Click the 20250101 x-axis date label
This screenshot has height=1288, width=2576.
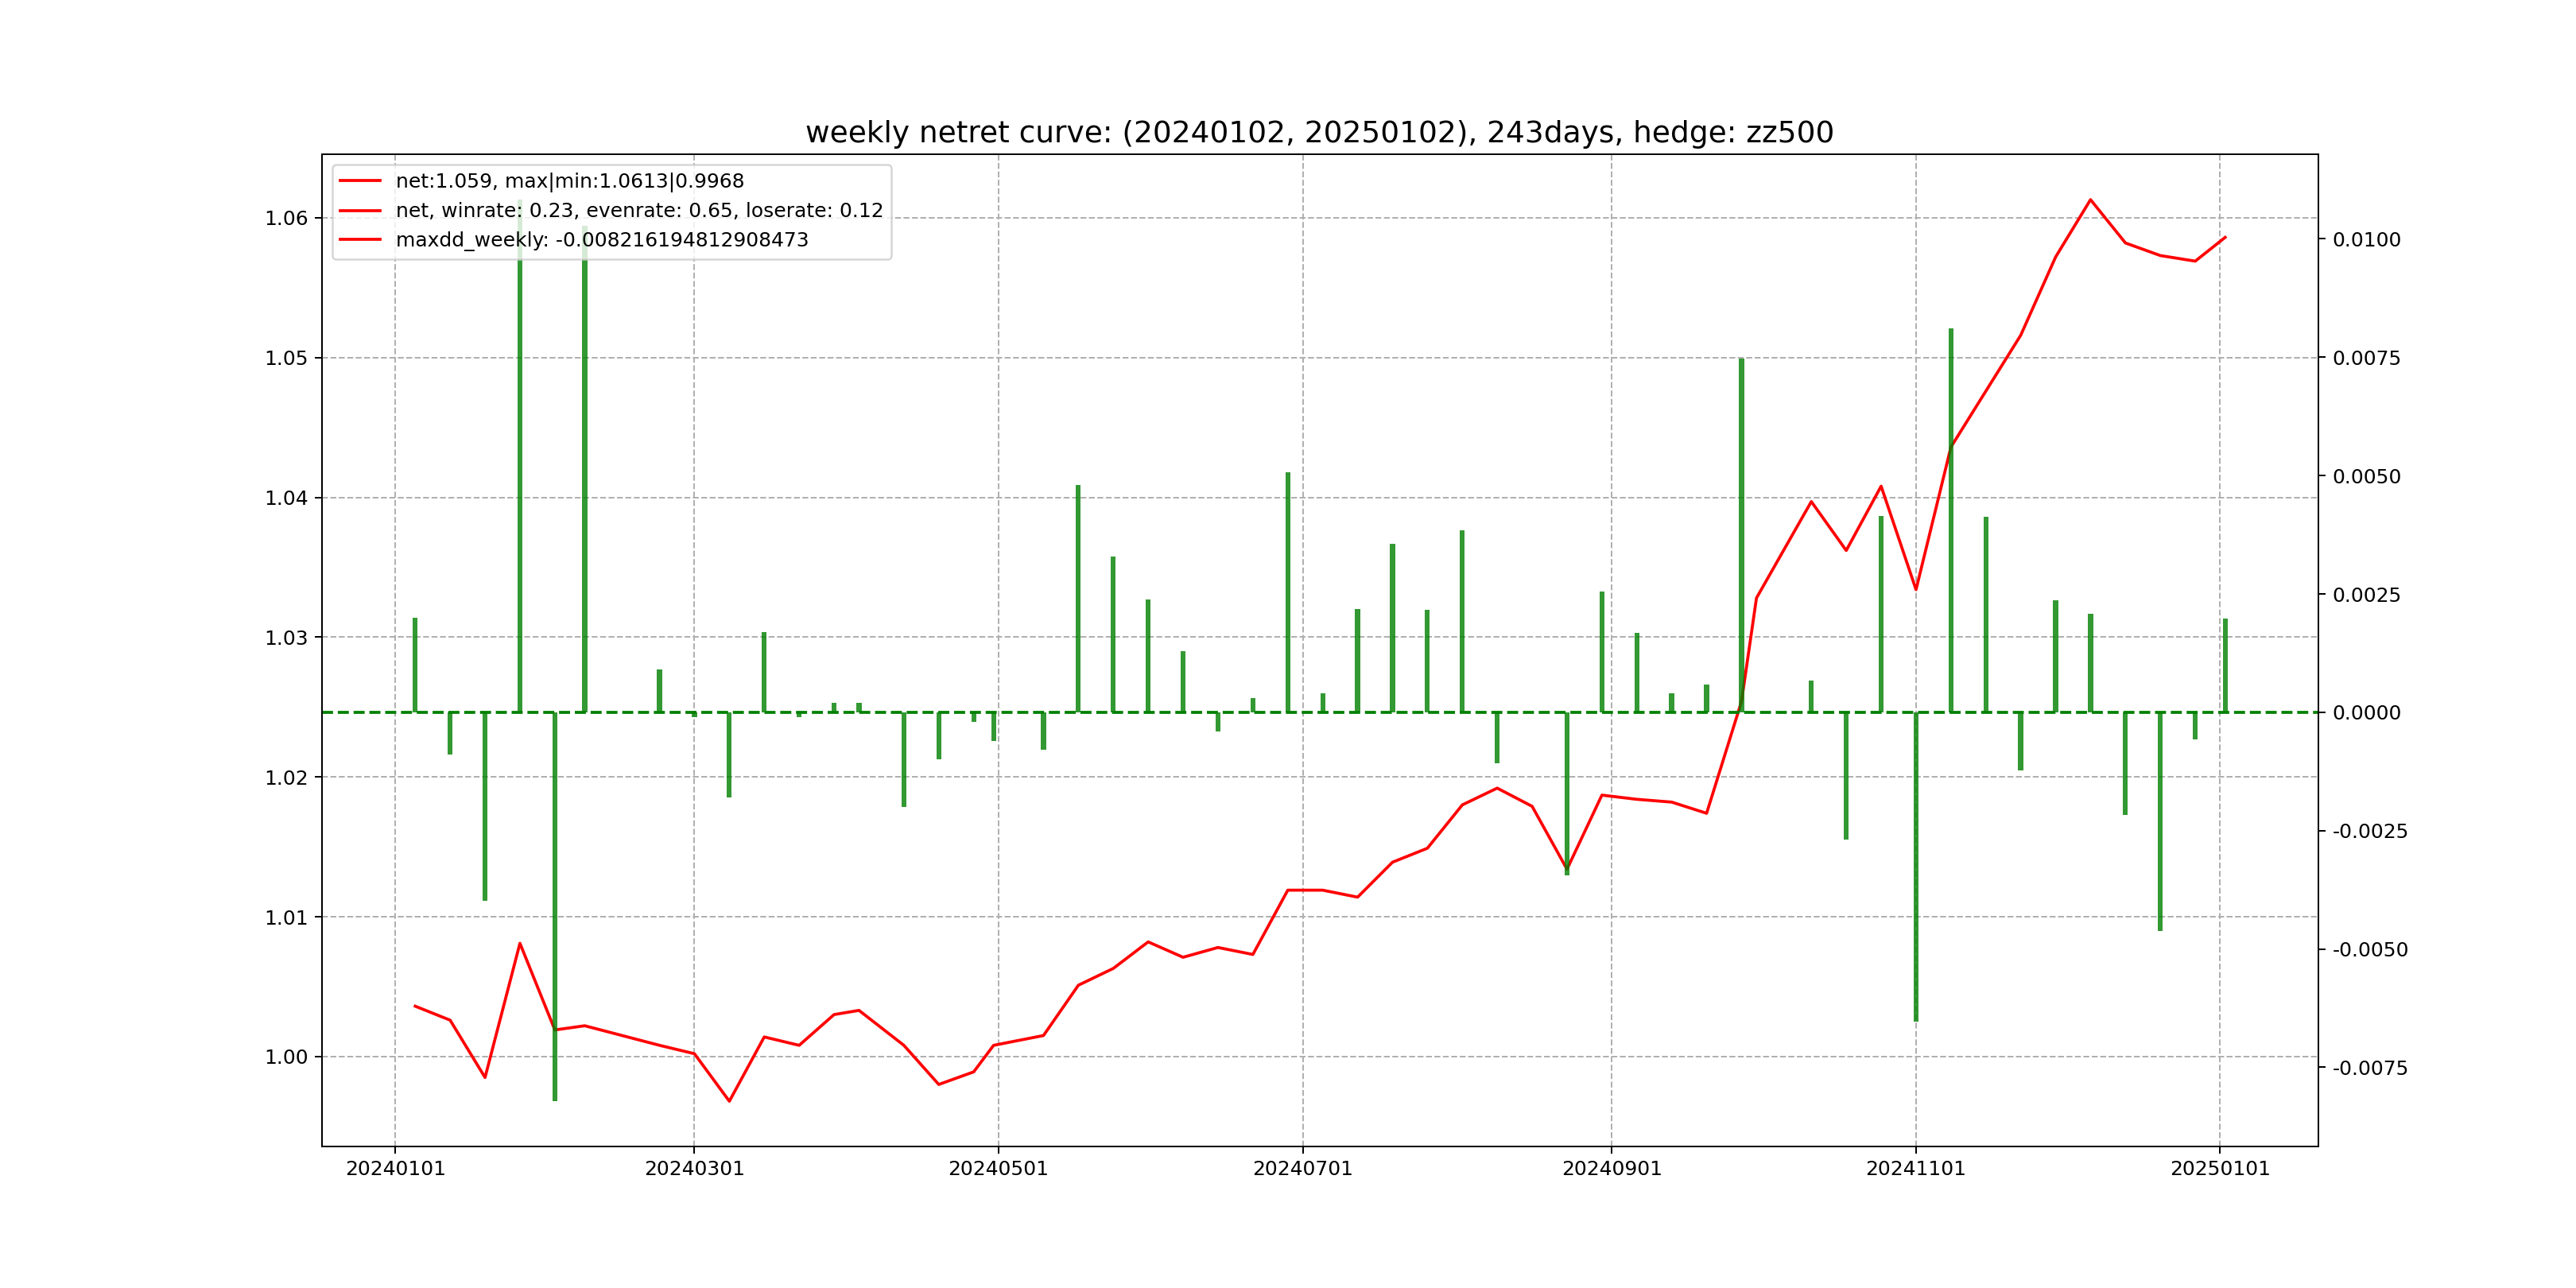[x=2220, y=1169]
